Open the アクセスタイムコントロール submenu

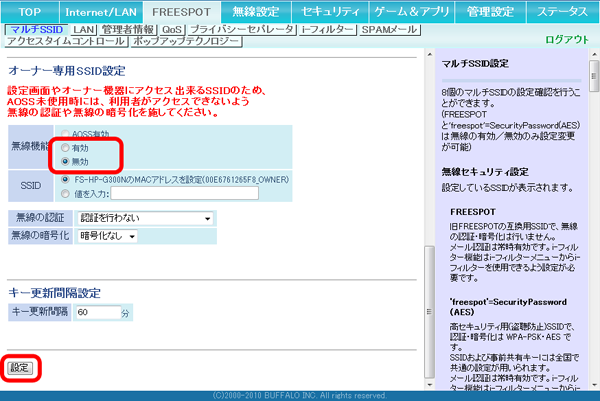[x=66, y=41]
